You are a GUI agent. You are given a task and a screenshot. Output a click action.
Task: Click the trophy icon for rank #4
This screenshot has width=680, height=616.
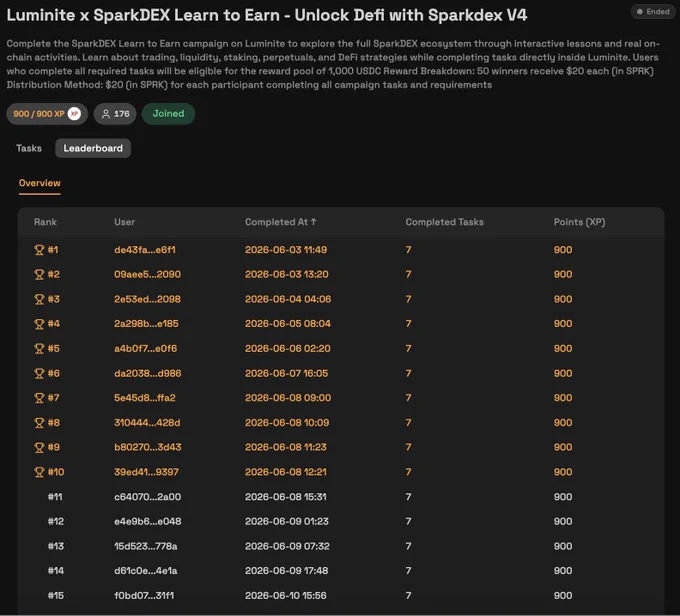pyautogui.click(x=39, y=324)
